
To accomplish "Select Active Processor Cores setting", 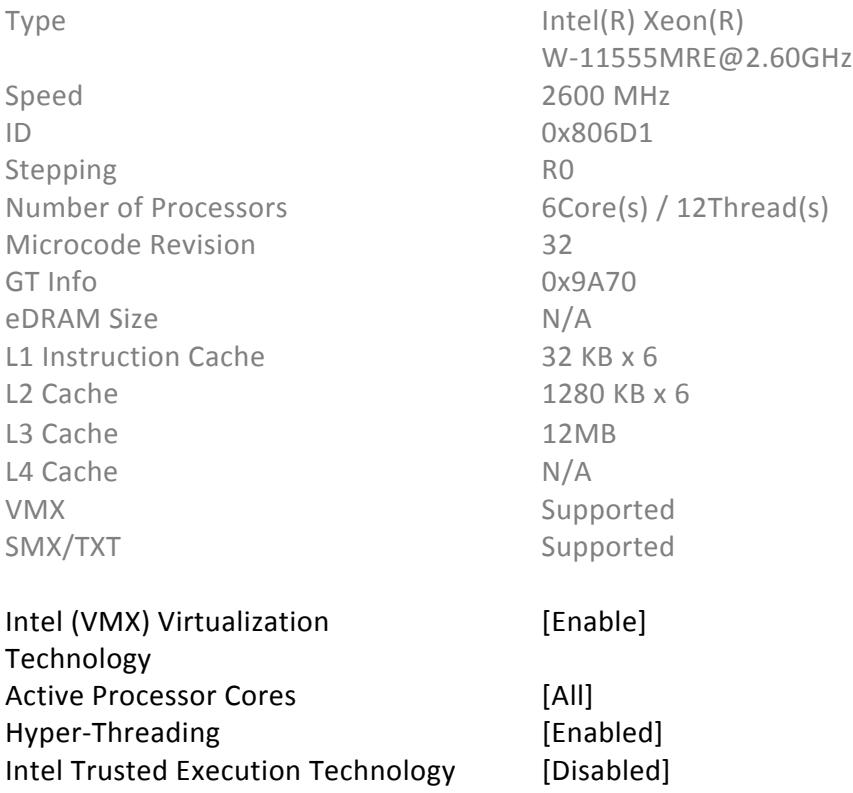I will point(151,696).
